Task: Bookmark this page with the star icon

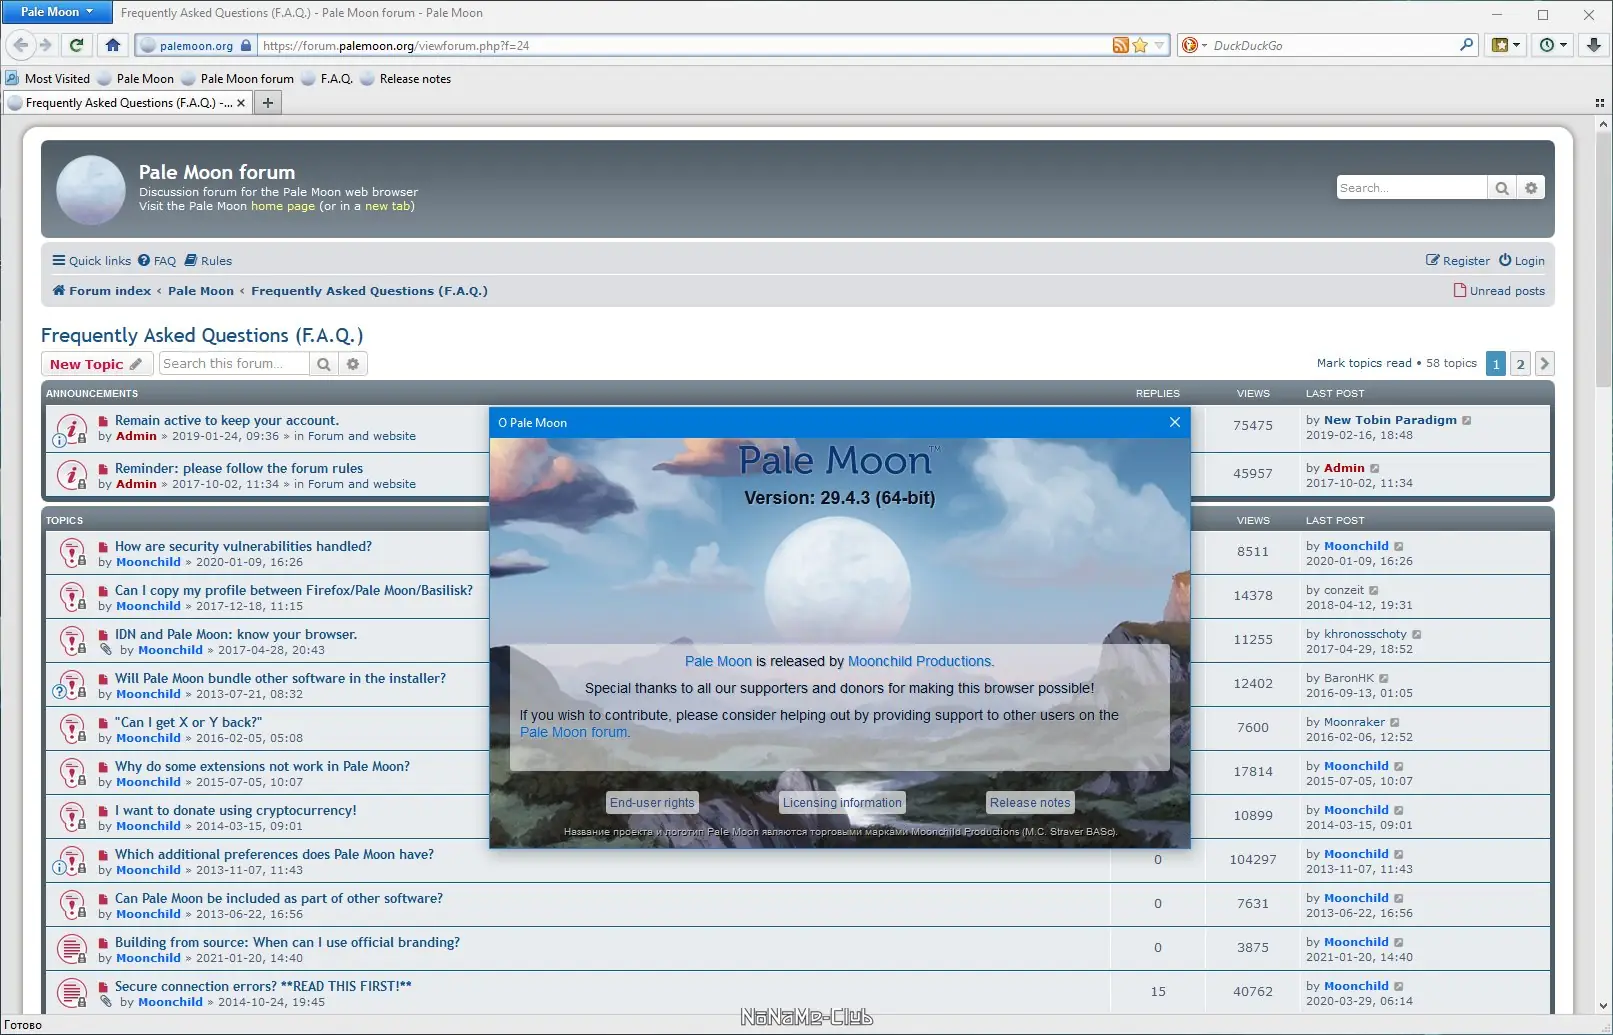Action: pyautogui.click(x=1140, y=45)
